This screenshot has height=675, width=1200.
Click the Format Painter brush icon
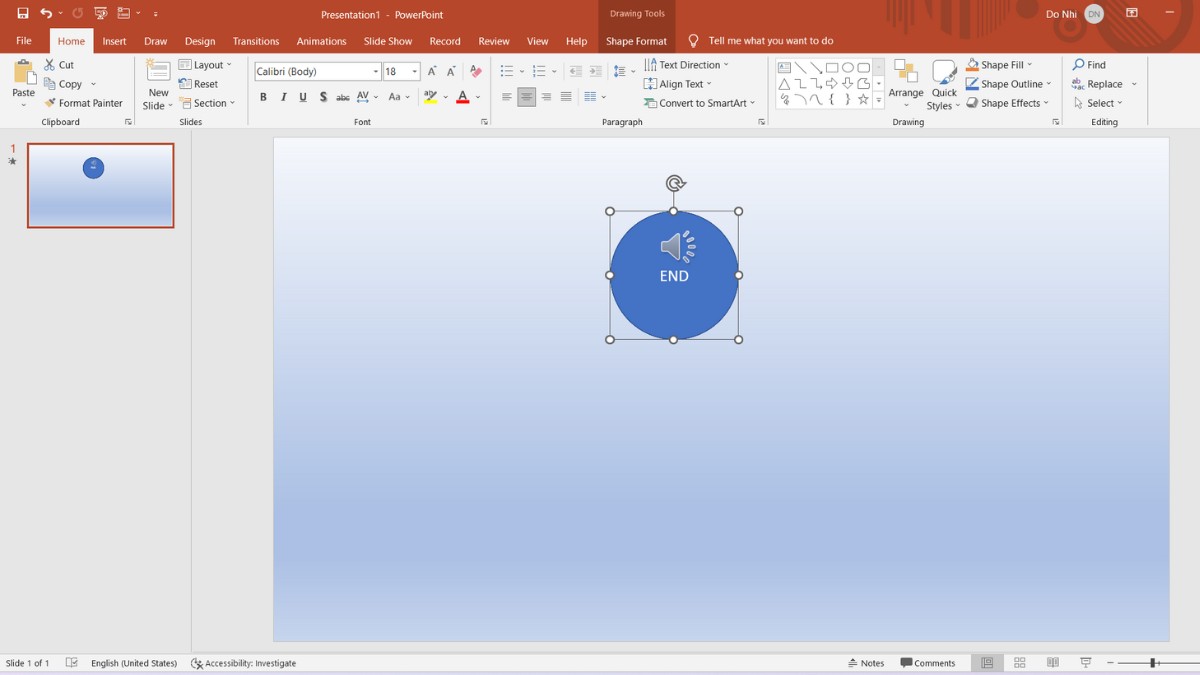click(x=50, y=103)
